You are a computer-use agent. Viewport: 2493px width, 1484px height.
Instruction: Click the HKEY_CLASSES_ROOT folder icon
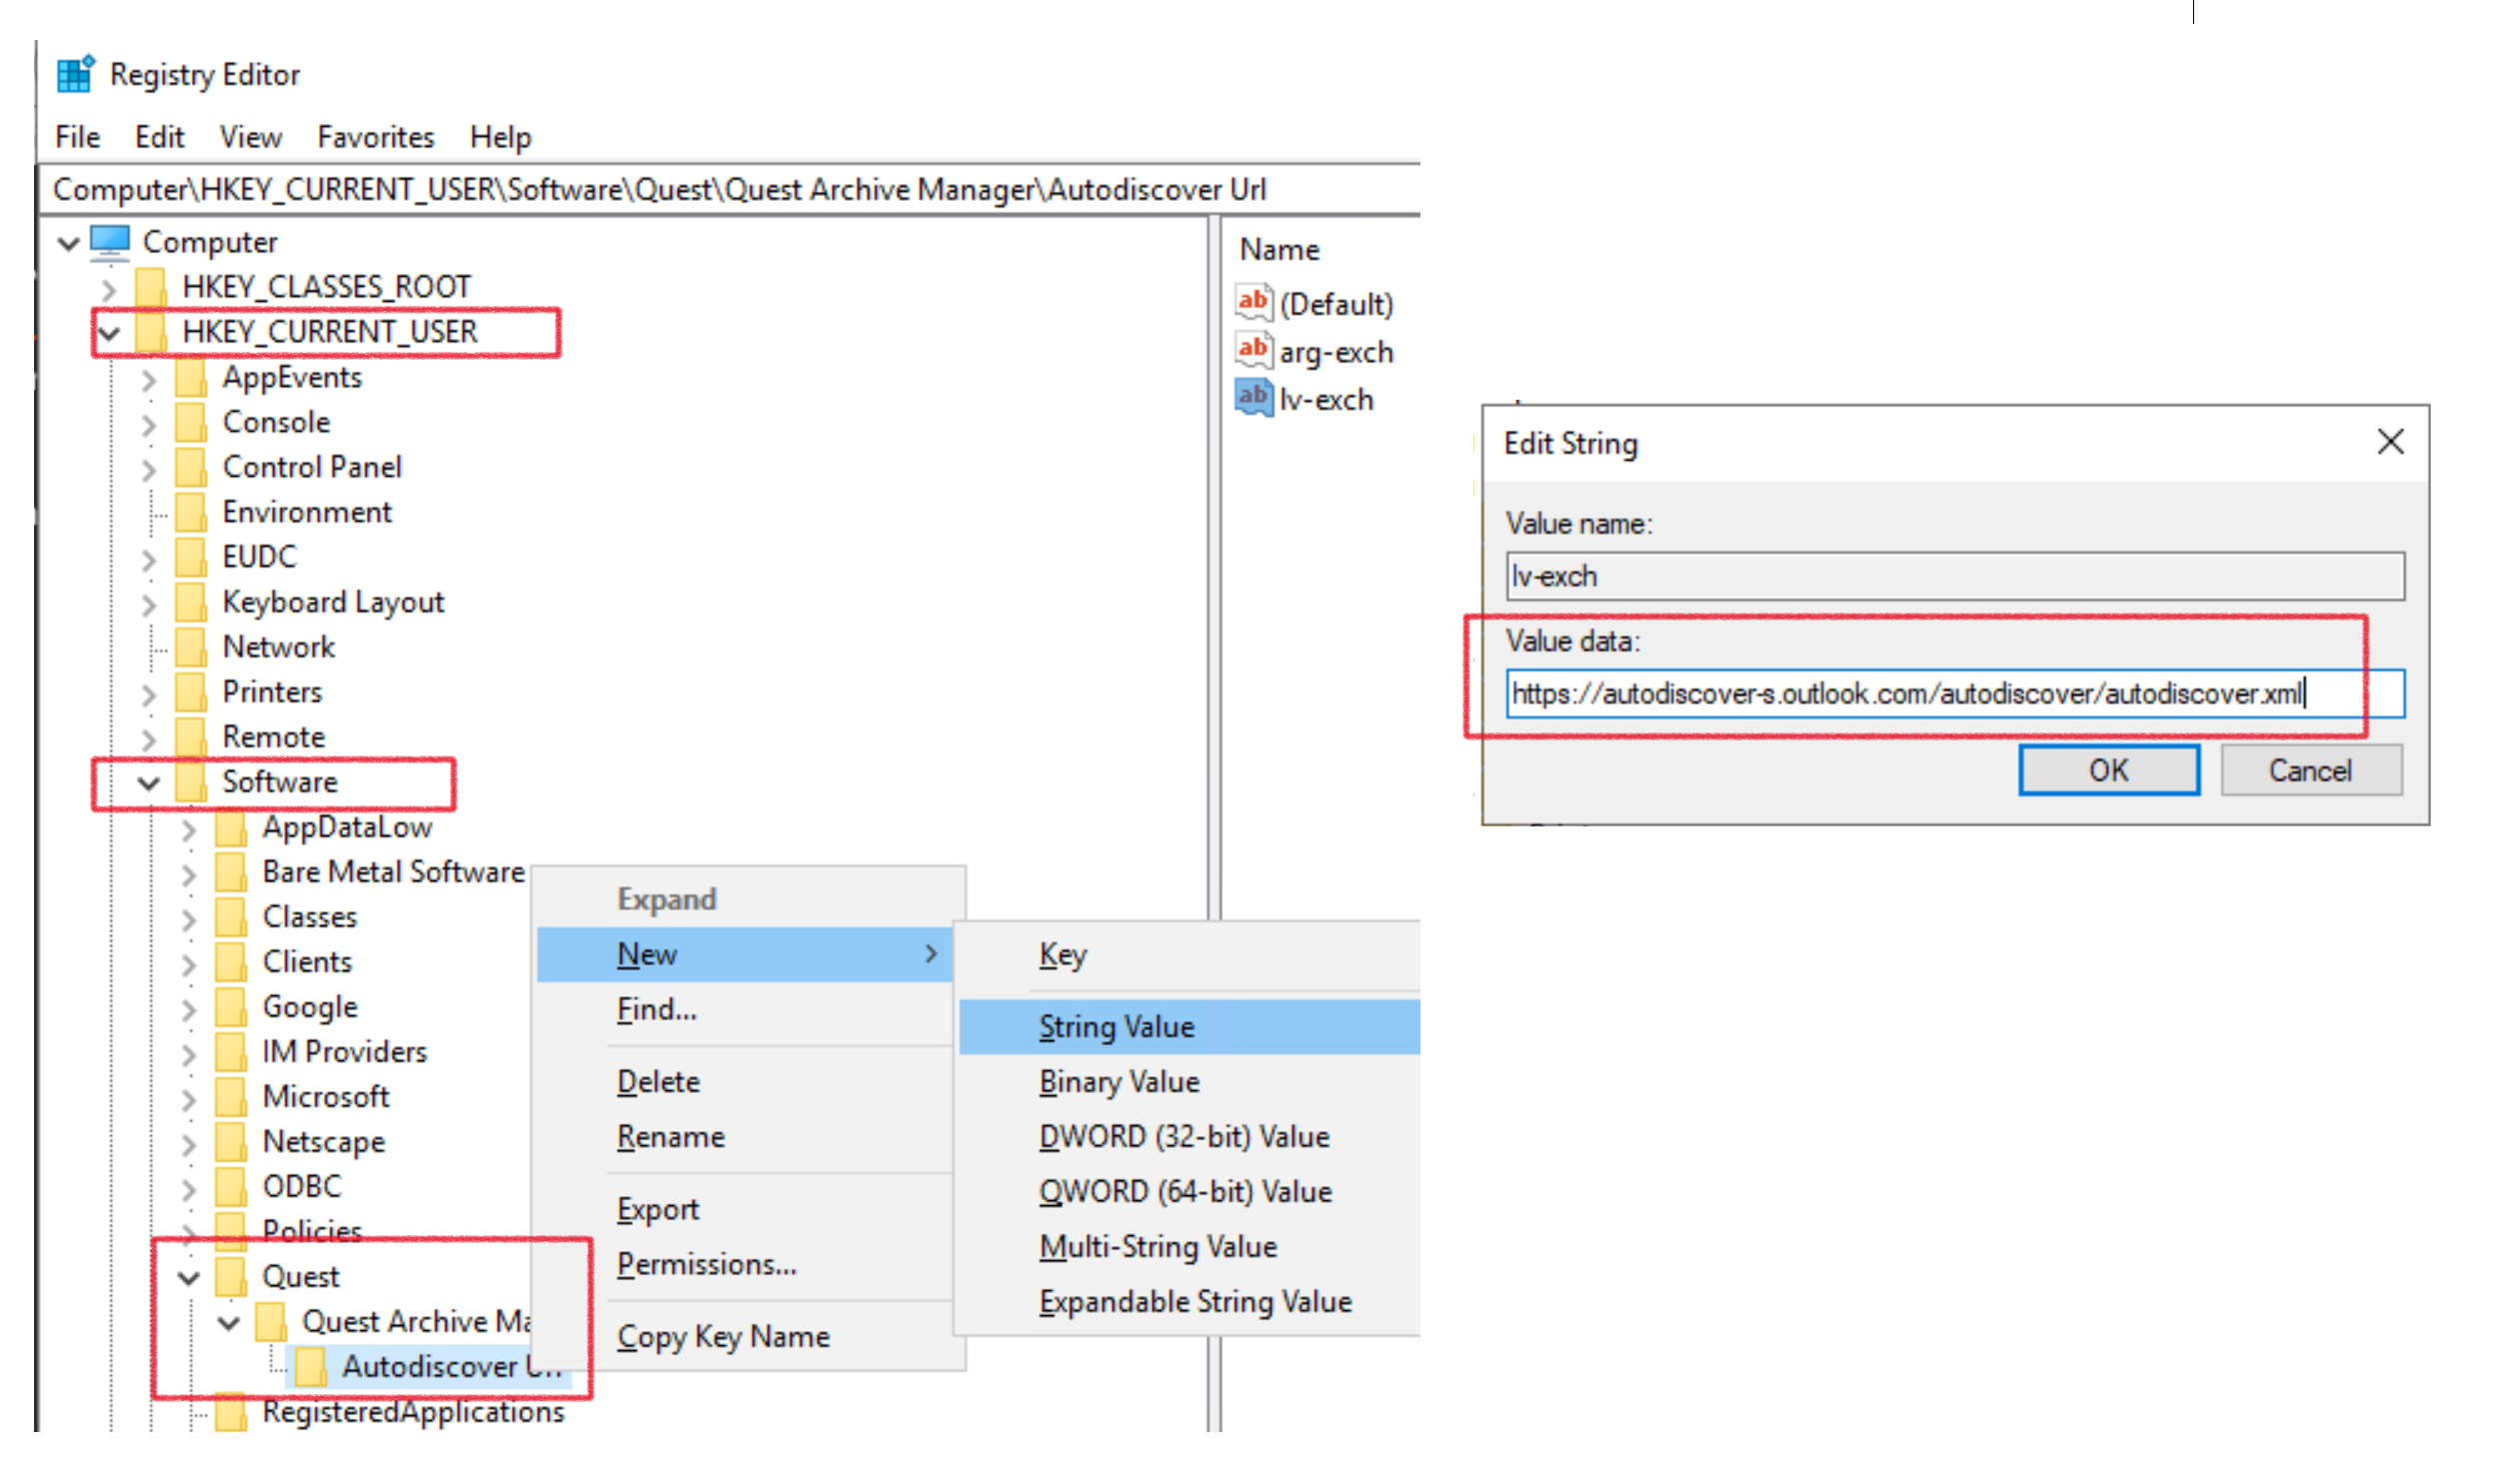pos(151,287)
